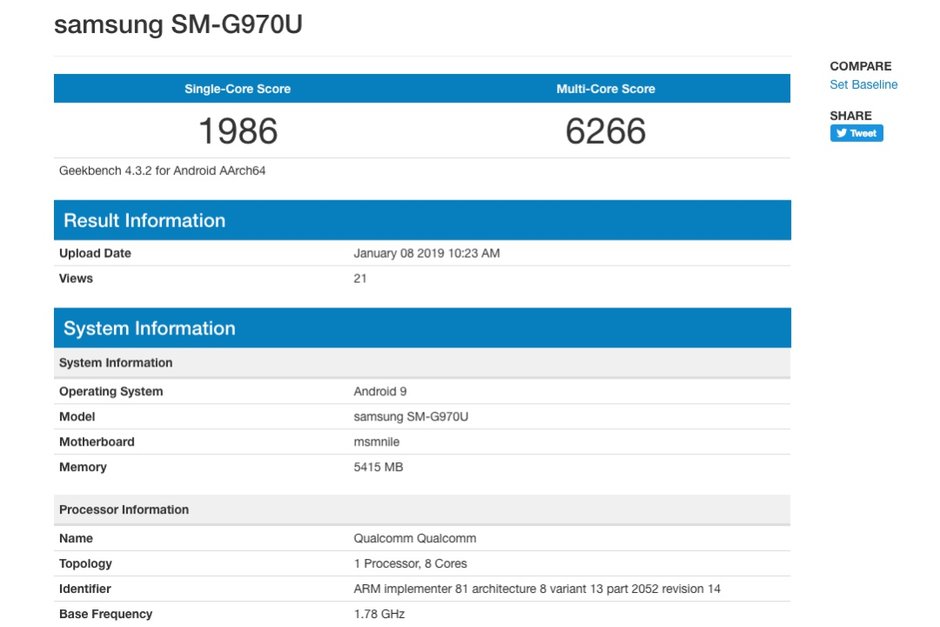Click the Android 9 operating system value
This screenshot has width=940, height=627.
pos(380,392)
